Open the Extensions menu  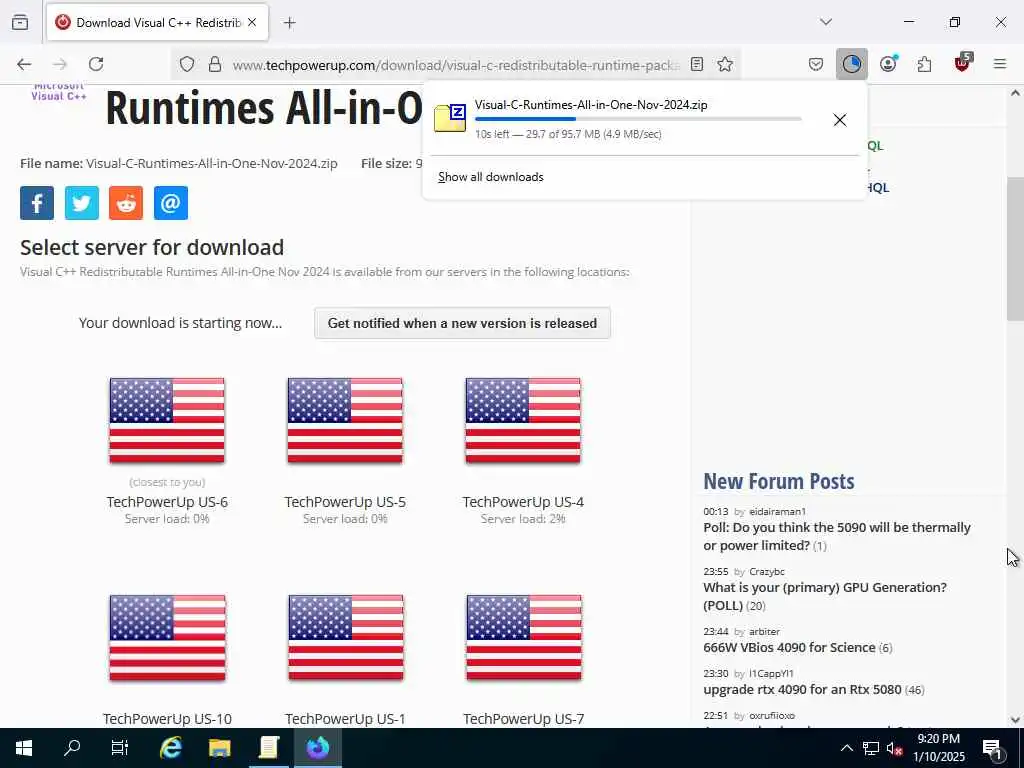[924, 64]
